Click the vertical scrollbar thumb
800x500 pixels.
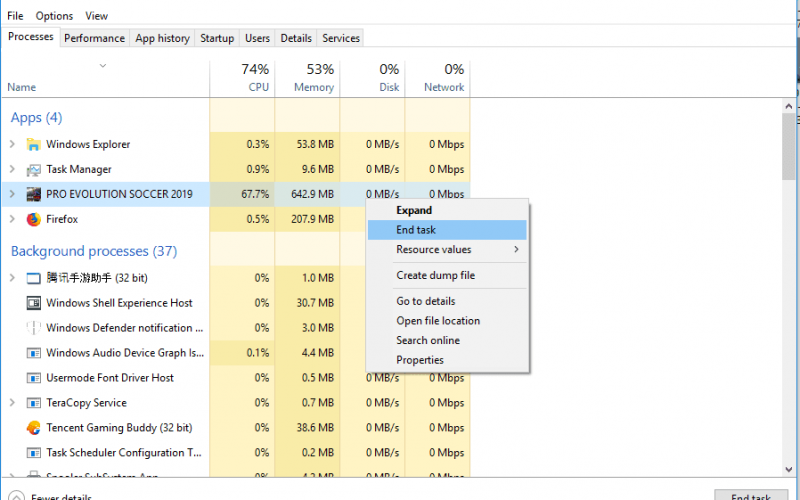tap(789, 146)
